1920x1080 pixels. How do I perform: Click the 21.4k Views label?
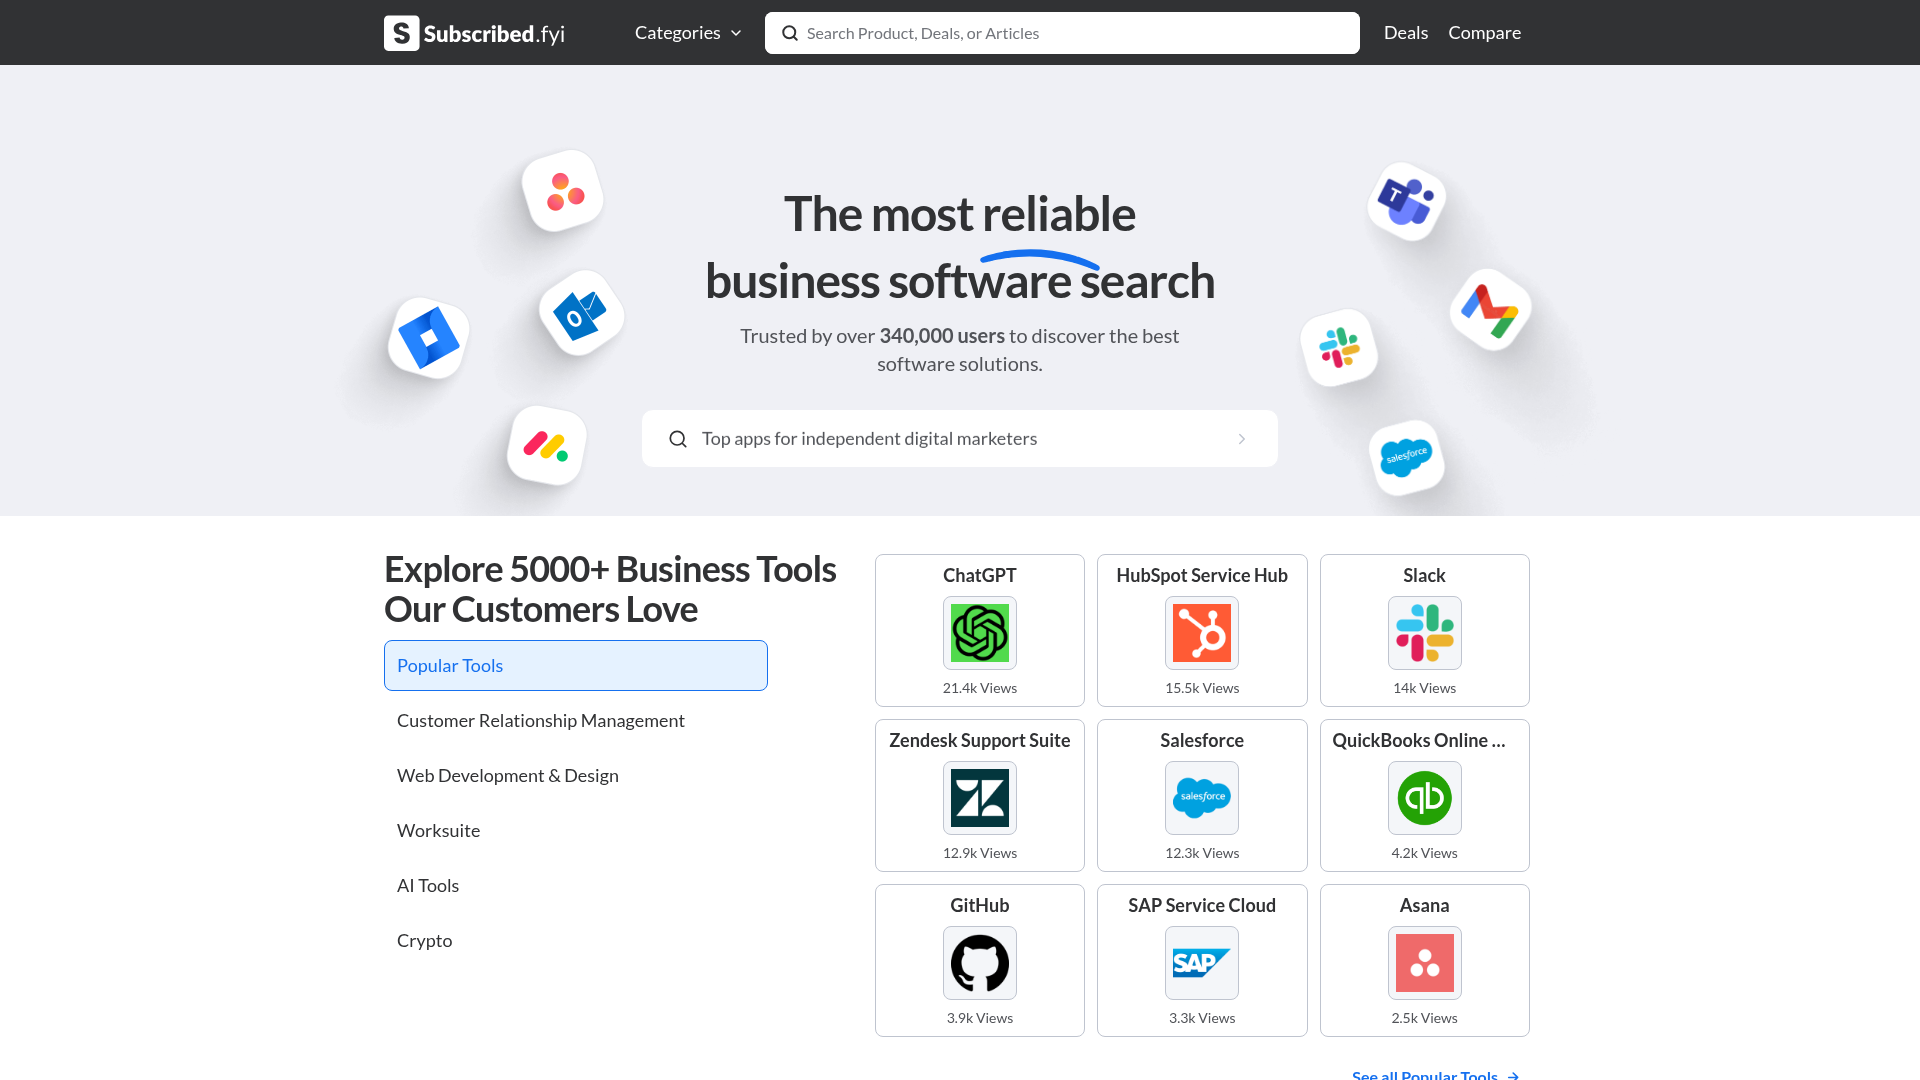(x=980, y=688)
